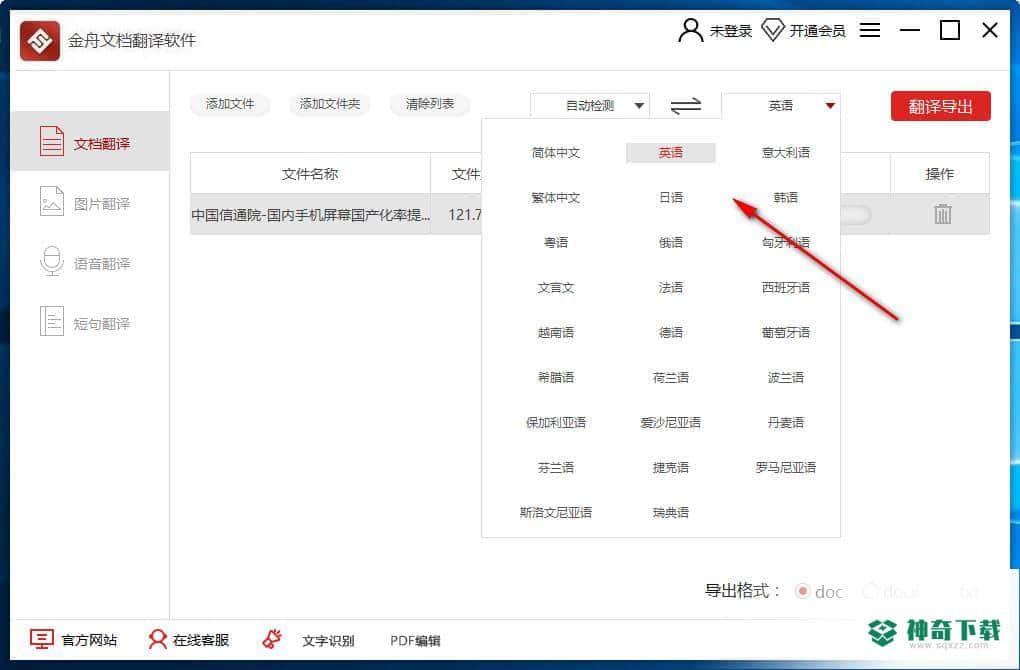Click the image translation picture icon
The width and height of the screenshot is (1020, 670).
tap(51, 201)
